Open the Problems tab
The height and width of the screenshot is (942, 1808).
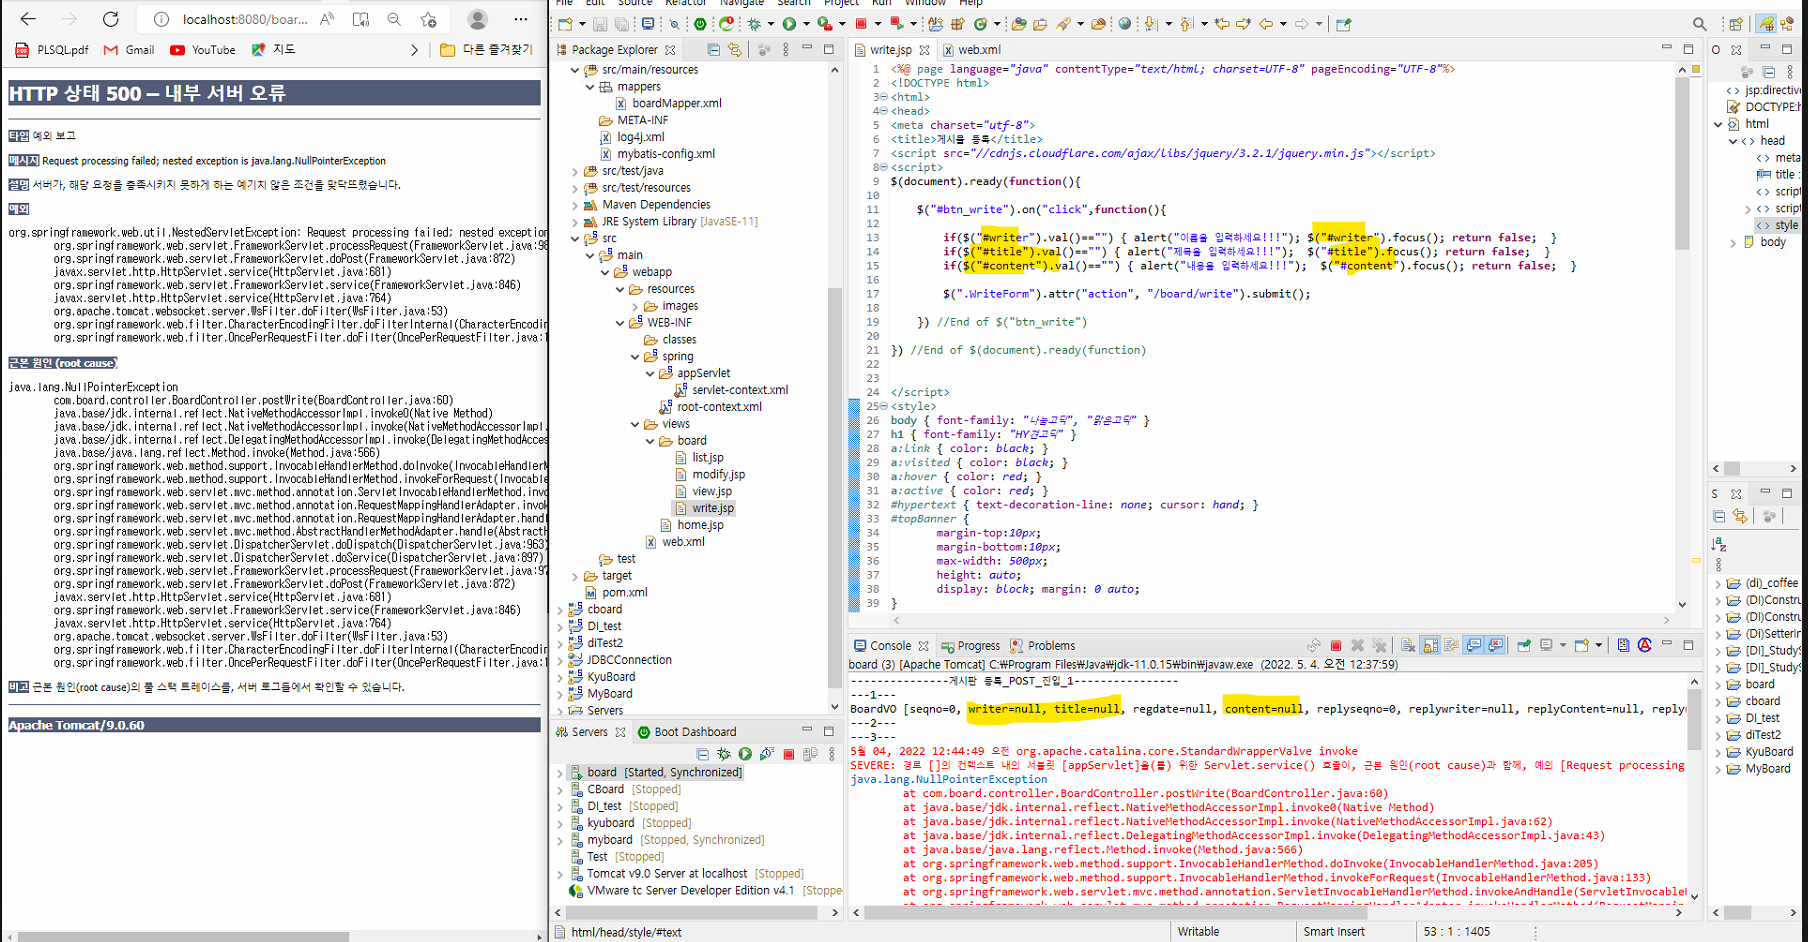[x=1043, y=646]
